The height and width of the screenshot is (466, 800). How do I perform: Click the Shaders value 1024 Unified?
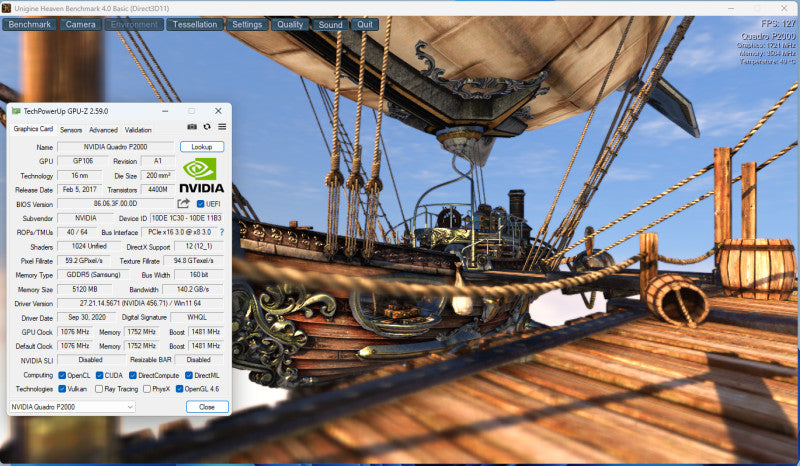[x=89, y=246]
